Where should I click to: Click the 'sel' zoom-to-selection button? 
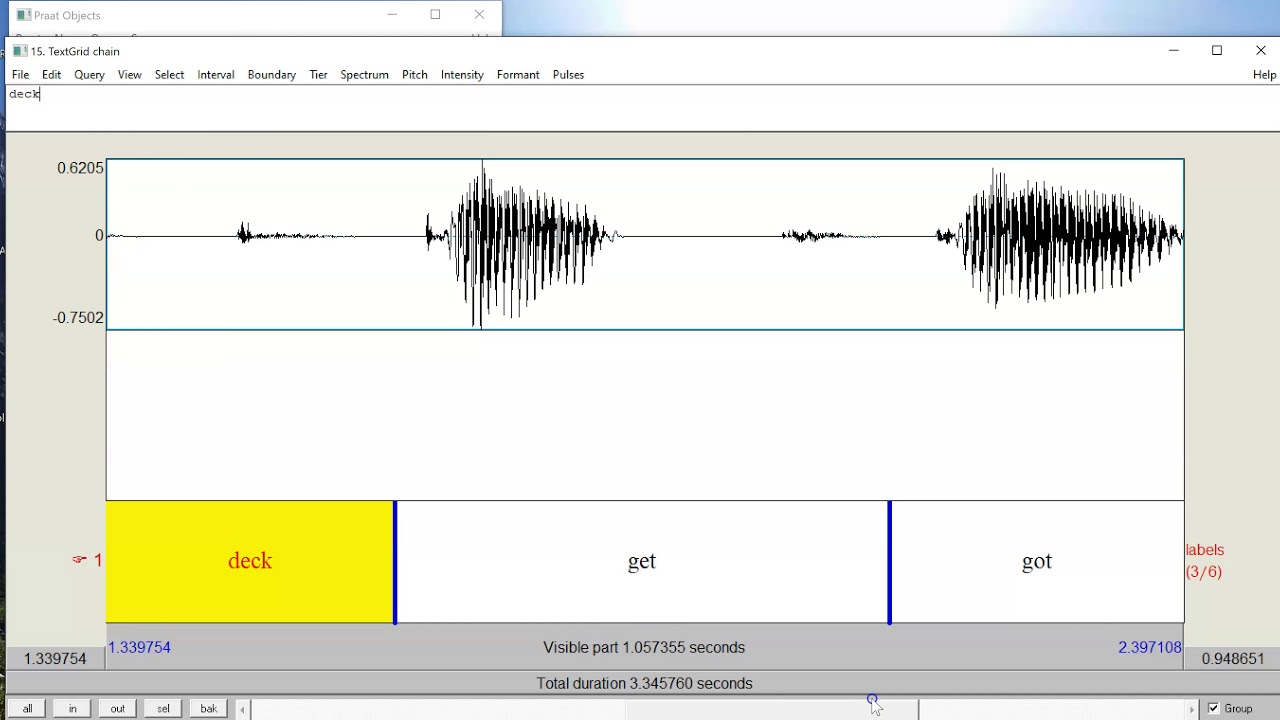163,708
